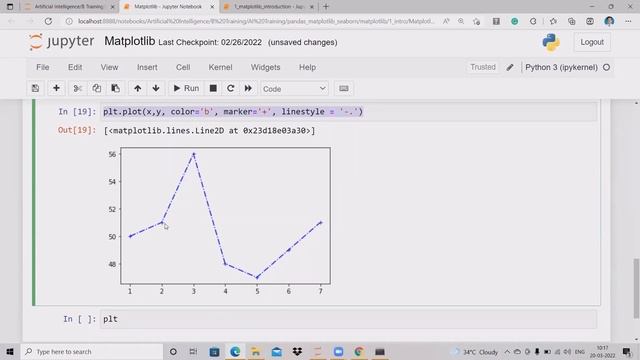640x360 pixels.
Task: Open browser Settings and more menu
Action: click(628, 21)
